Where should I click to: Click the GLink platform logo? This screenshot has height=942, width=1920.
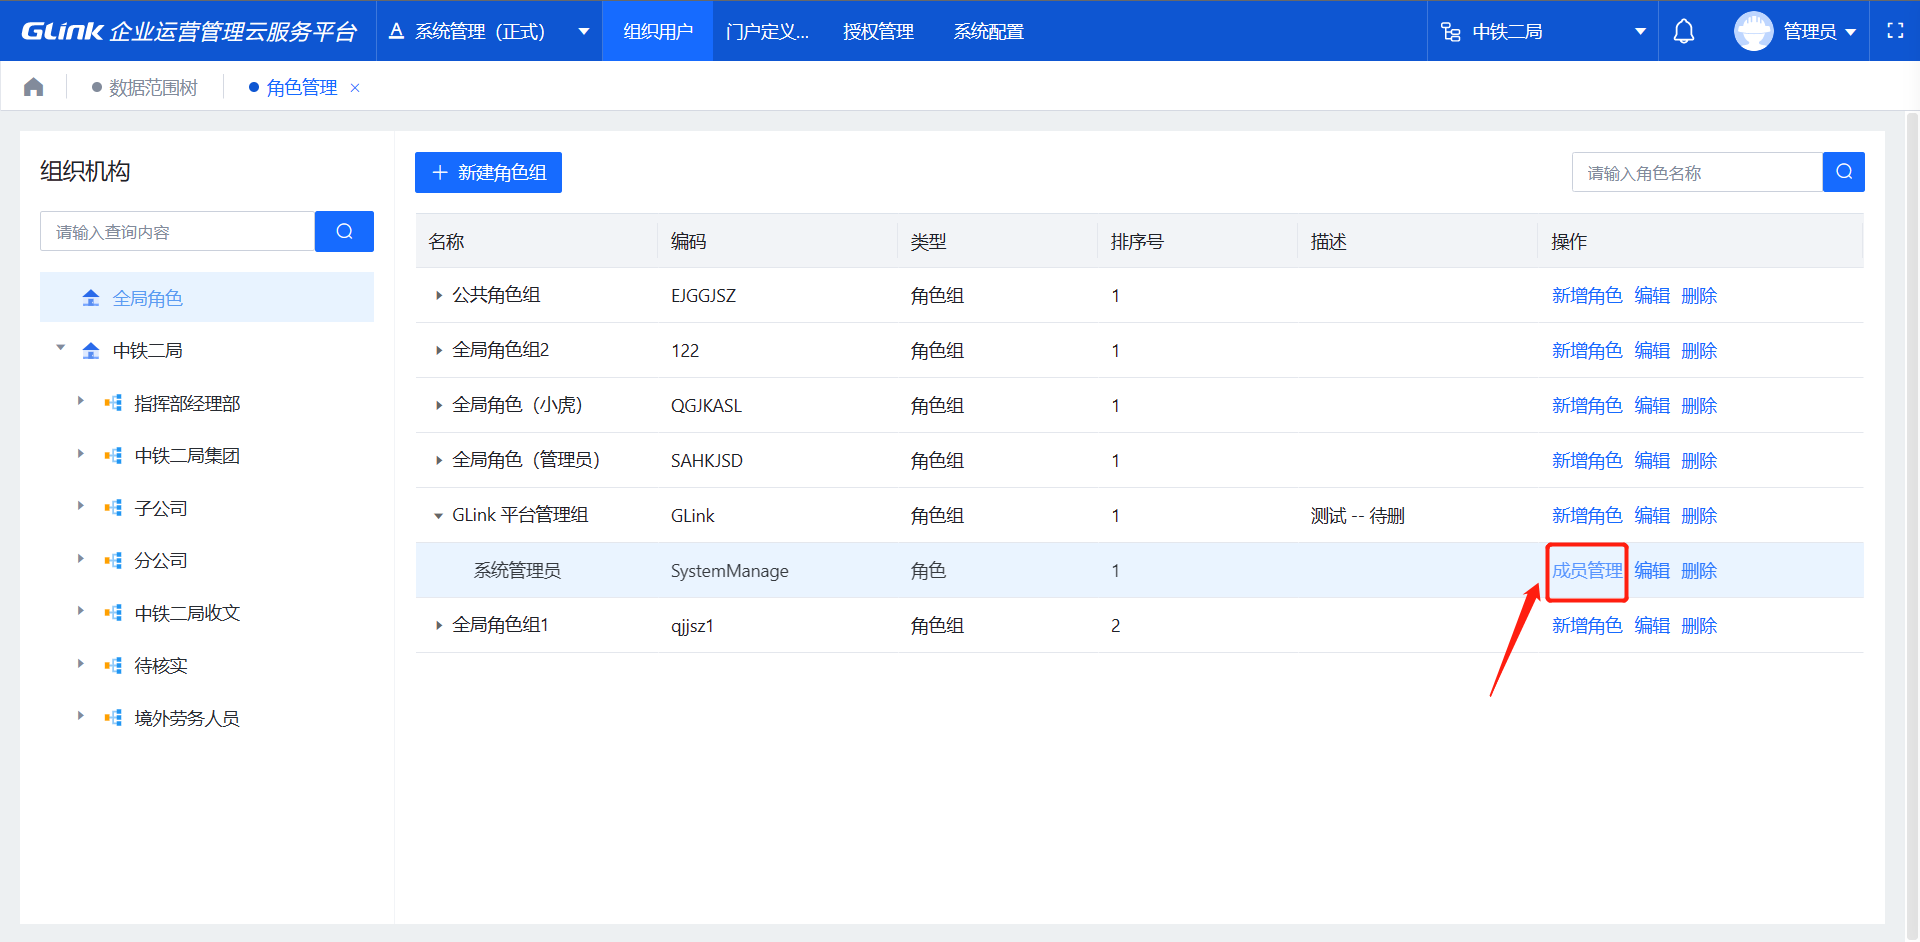click(x=188, y=31)
